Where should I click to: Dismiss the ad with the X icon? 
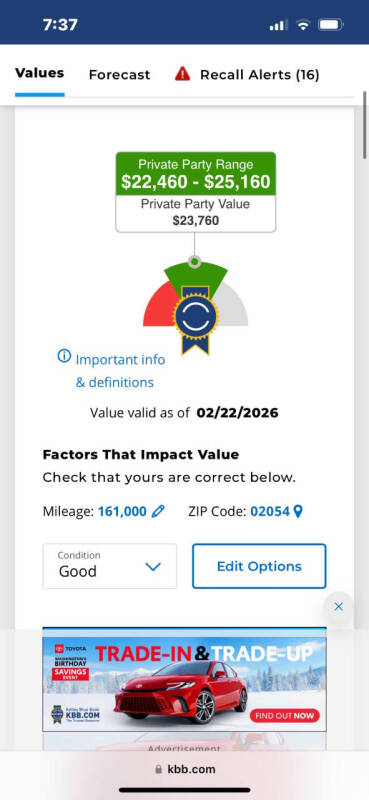click(338, 607)
